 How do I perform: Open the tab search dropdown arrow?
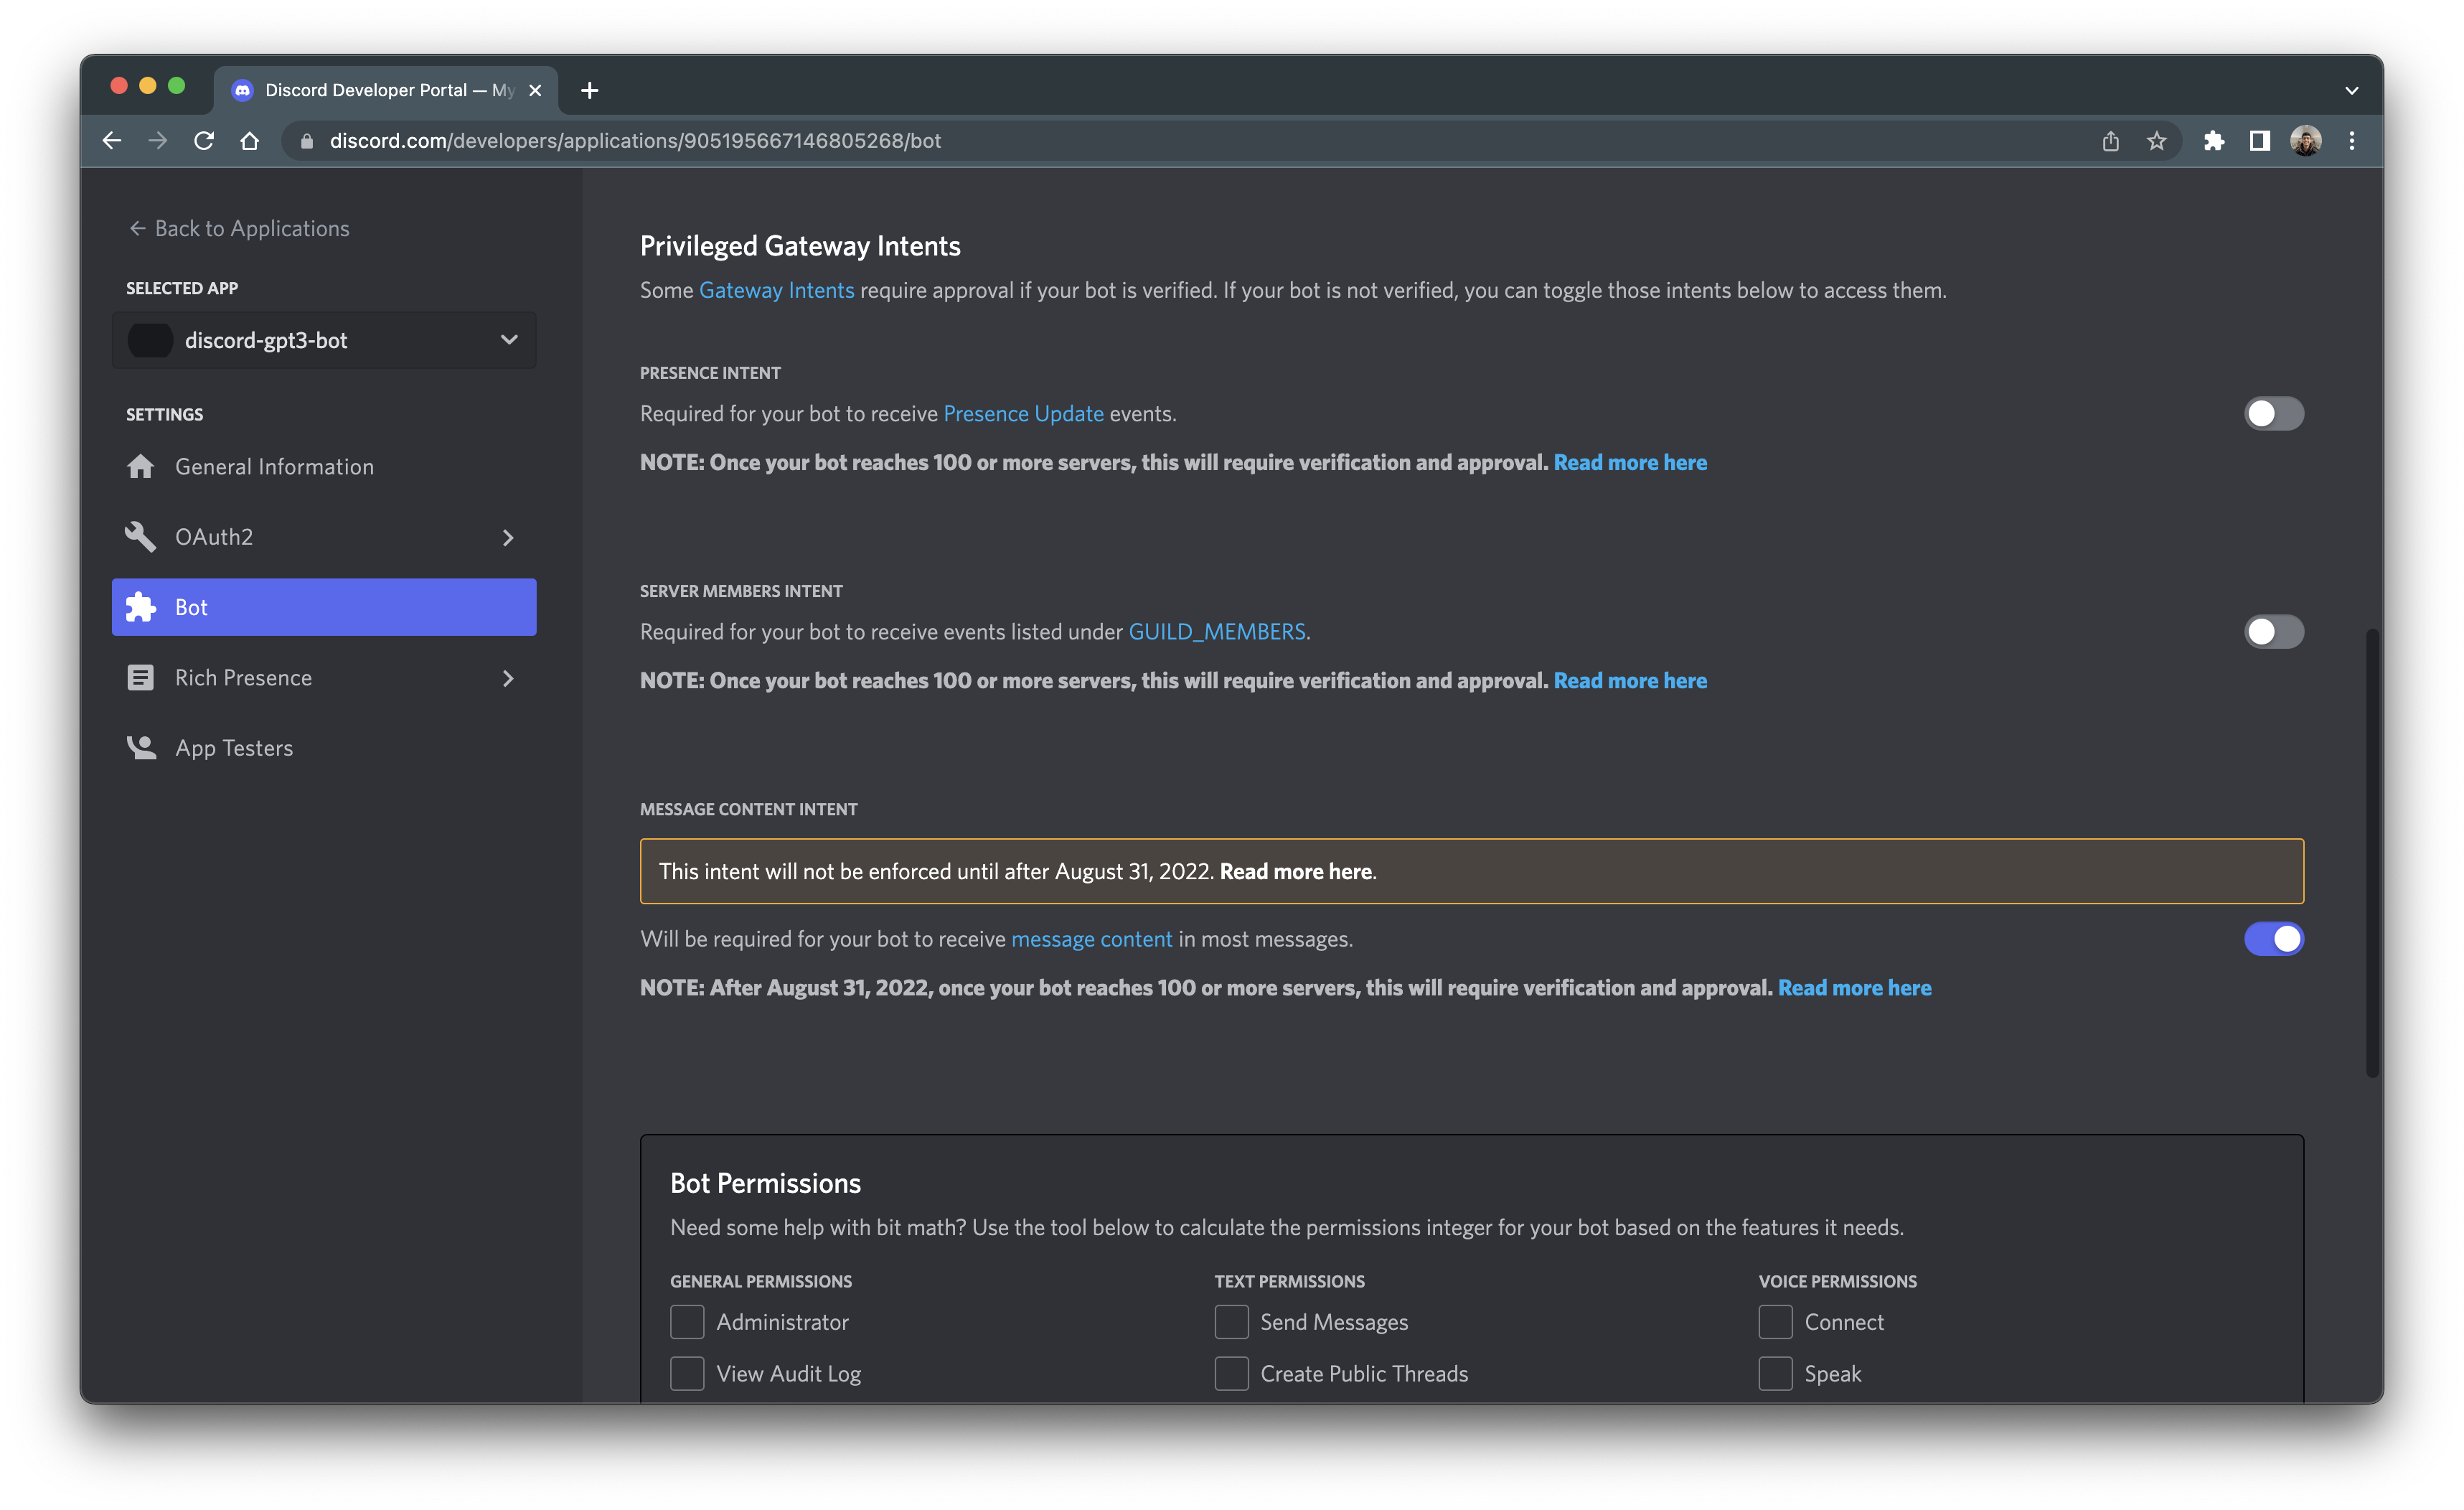coord(2352,91)
